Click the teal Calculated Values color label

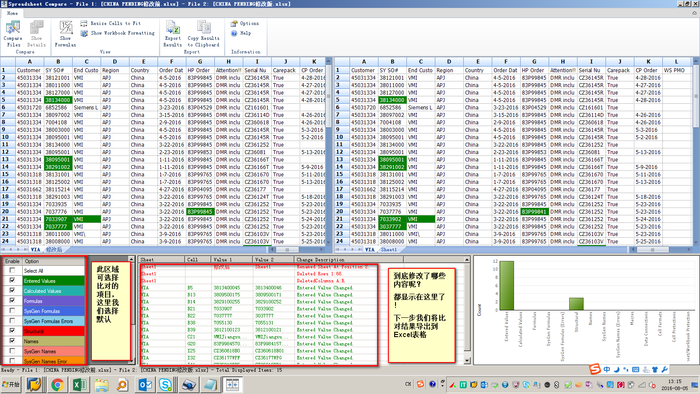(53, 291)
